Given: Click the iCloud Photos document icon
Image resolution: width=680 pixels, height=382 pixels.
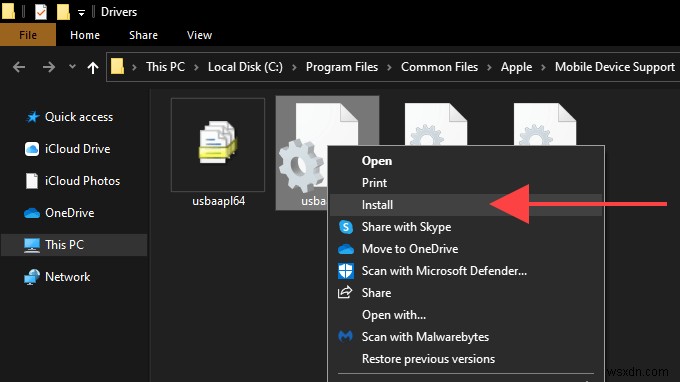Looking at the screenshot, I should coord(32,181).
